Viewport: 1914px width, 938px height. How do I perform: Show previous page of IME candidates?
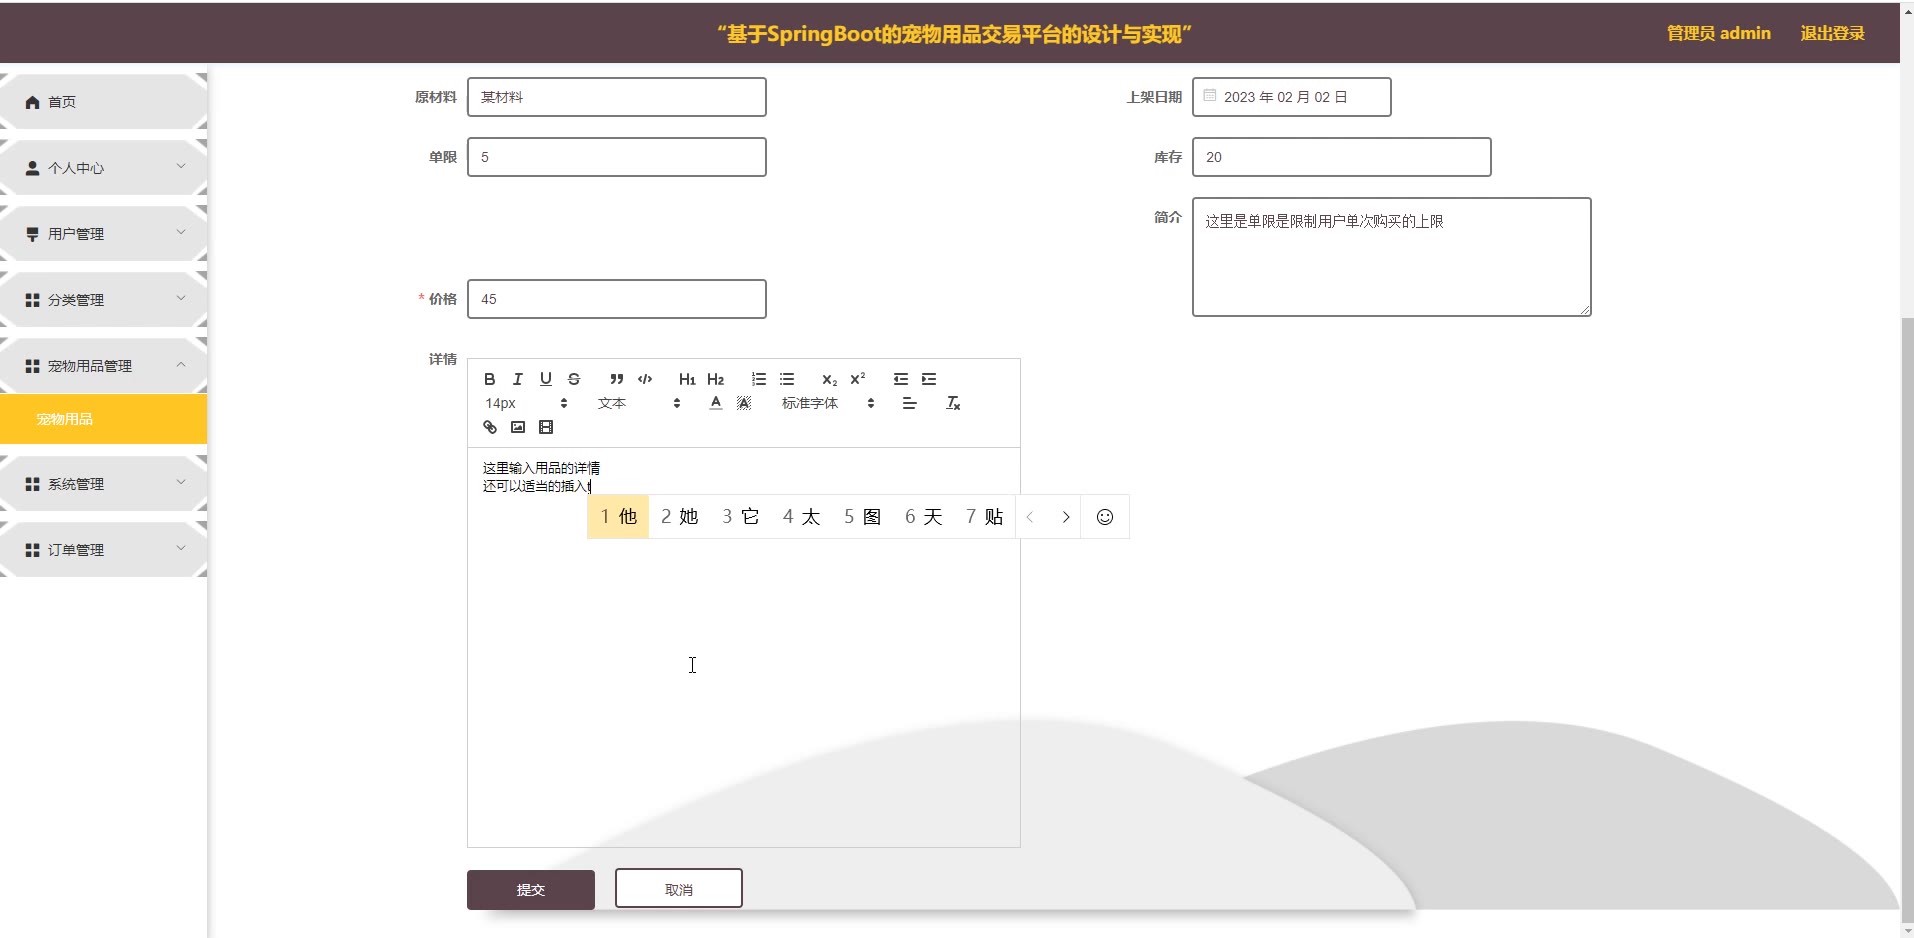pos(1030,517)
